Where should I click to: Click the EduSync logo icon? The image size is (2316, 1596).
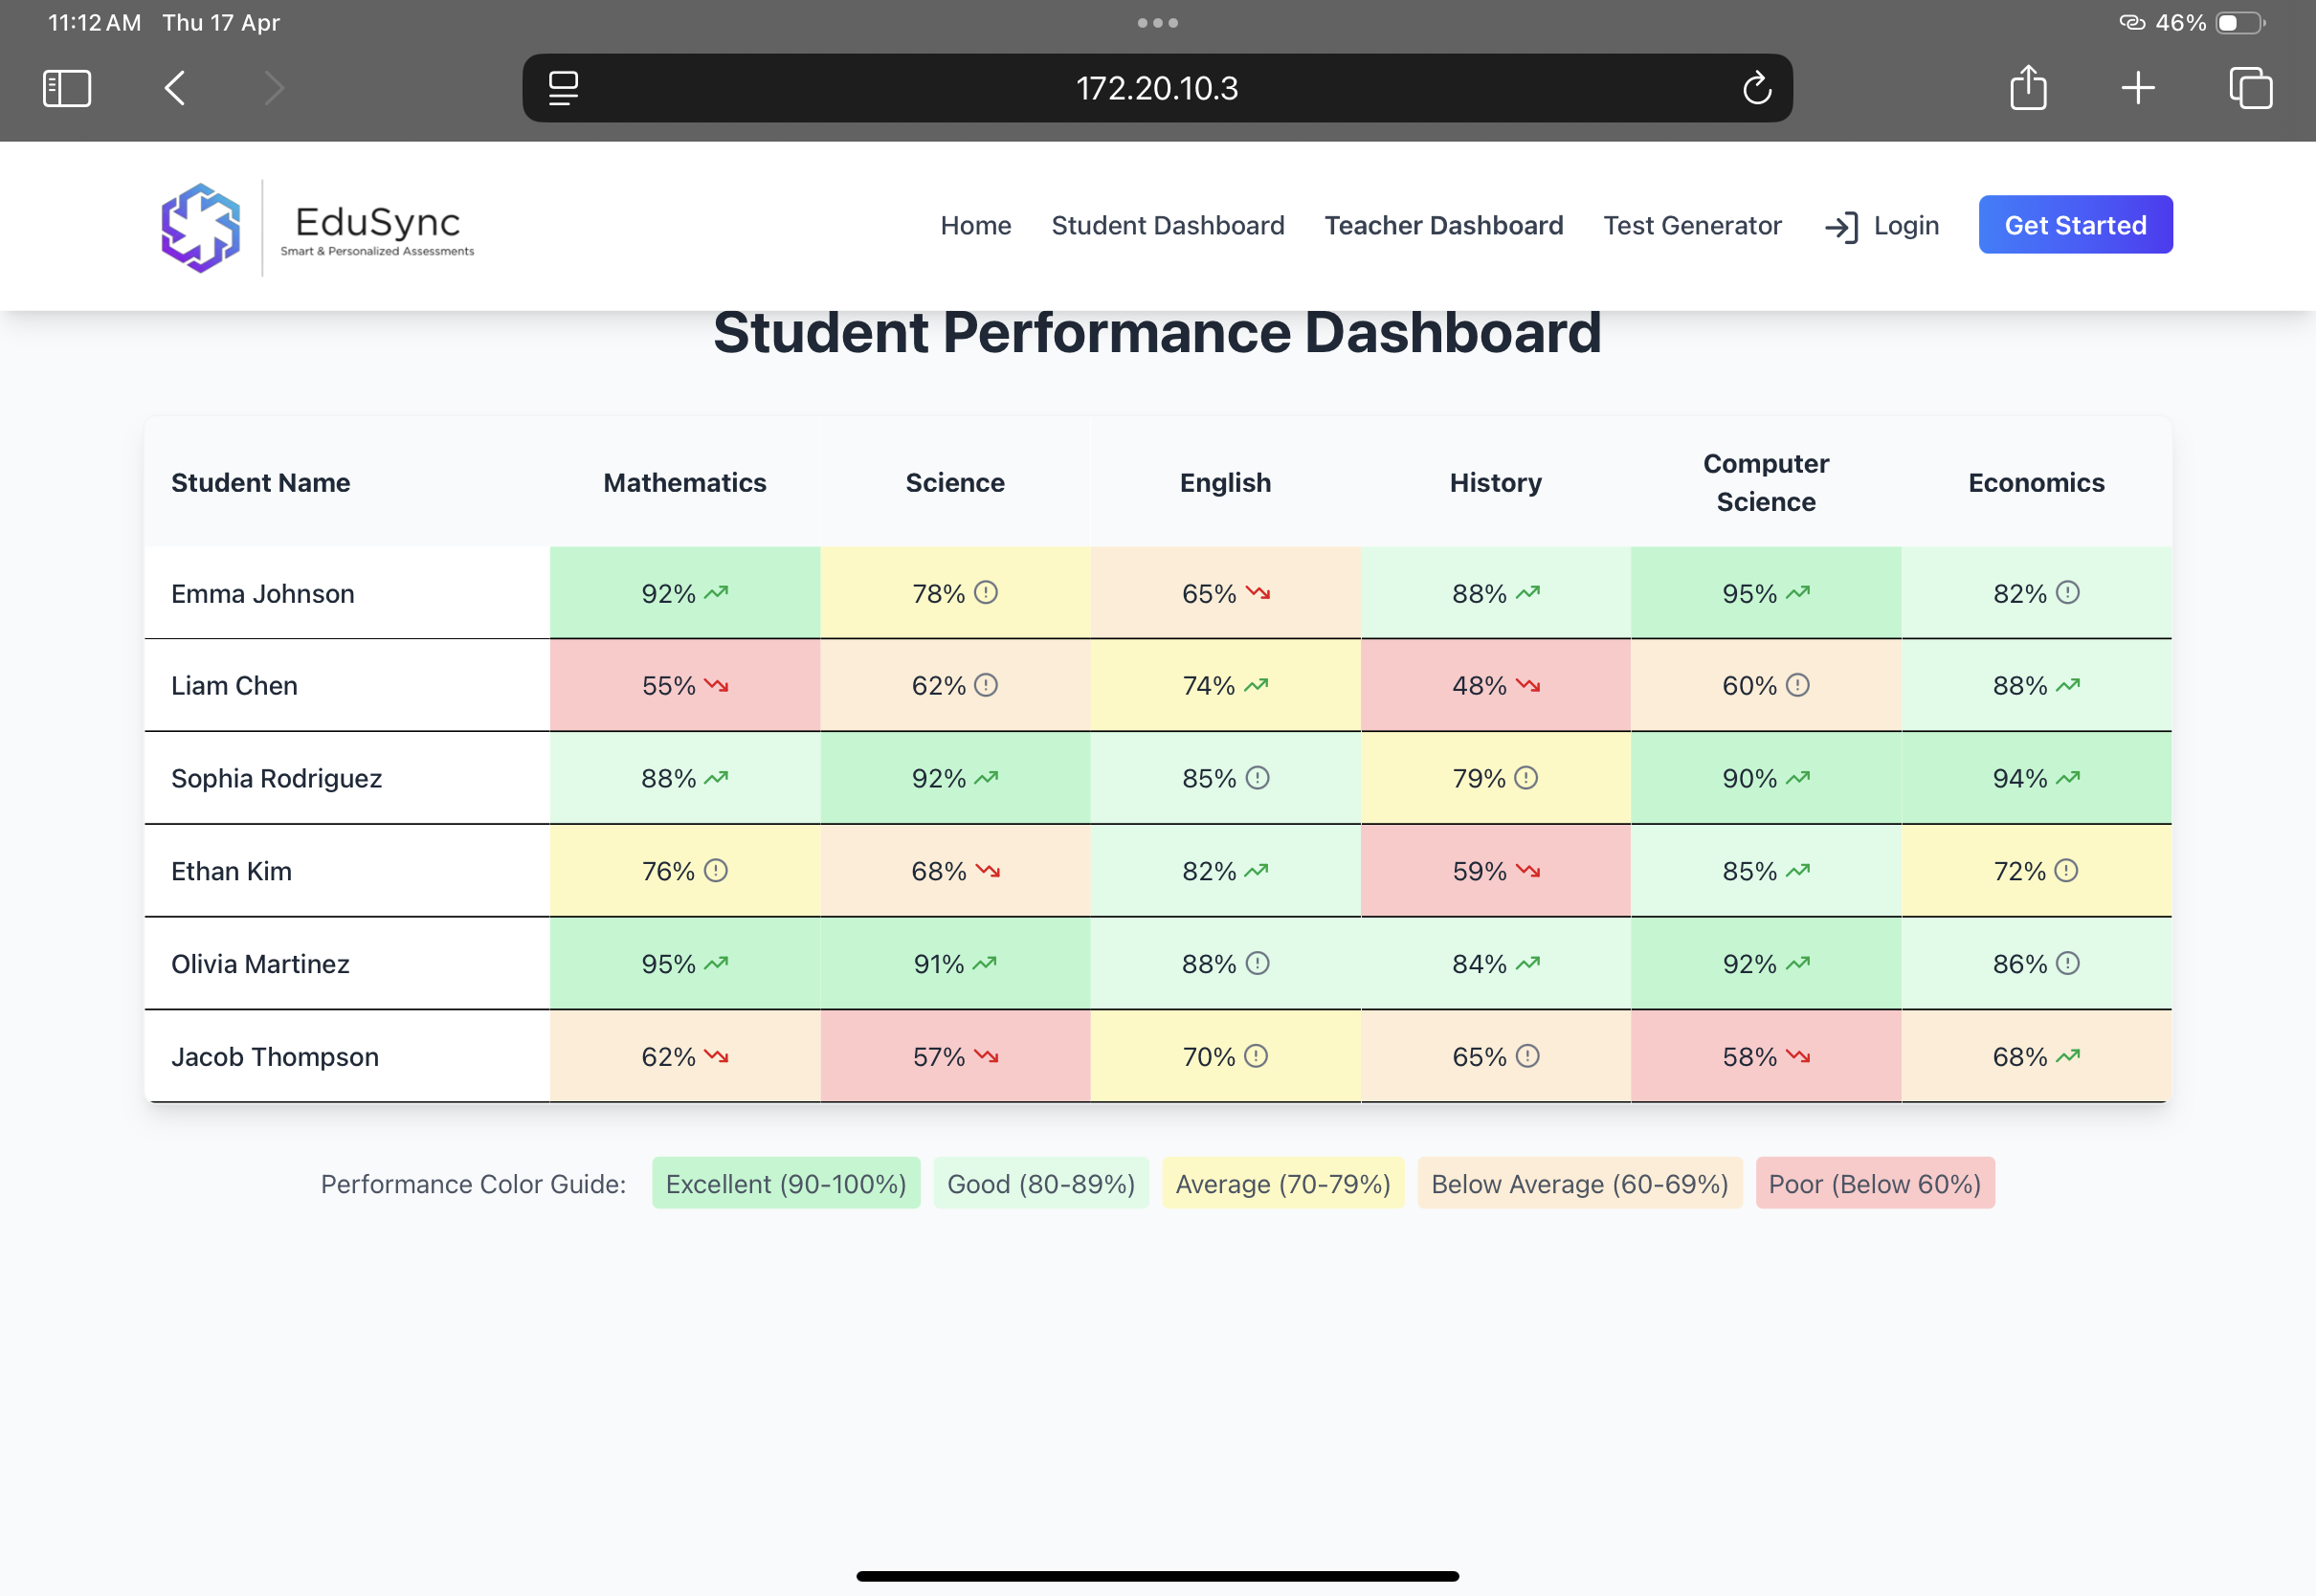pos(201,227)
